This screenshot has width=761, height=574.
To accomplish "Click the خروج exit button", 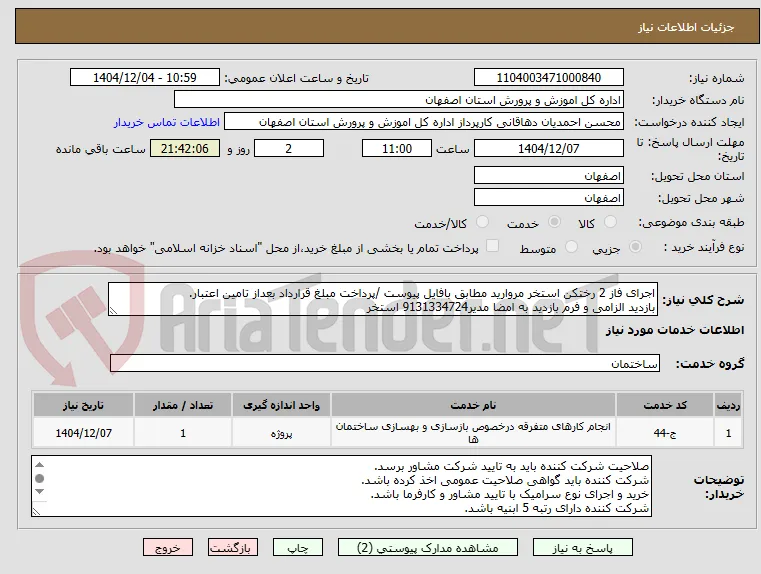I will click(167, 548).
